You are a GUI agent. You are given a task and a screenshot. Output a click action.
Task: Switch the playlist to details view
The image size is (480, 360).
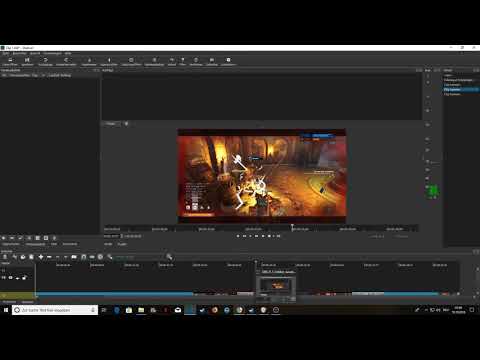tap(29, 238)
